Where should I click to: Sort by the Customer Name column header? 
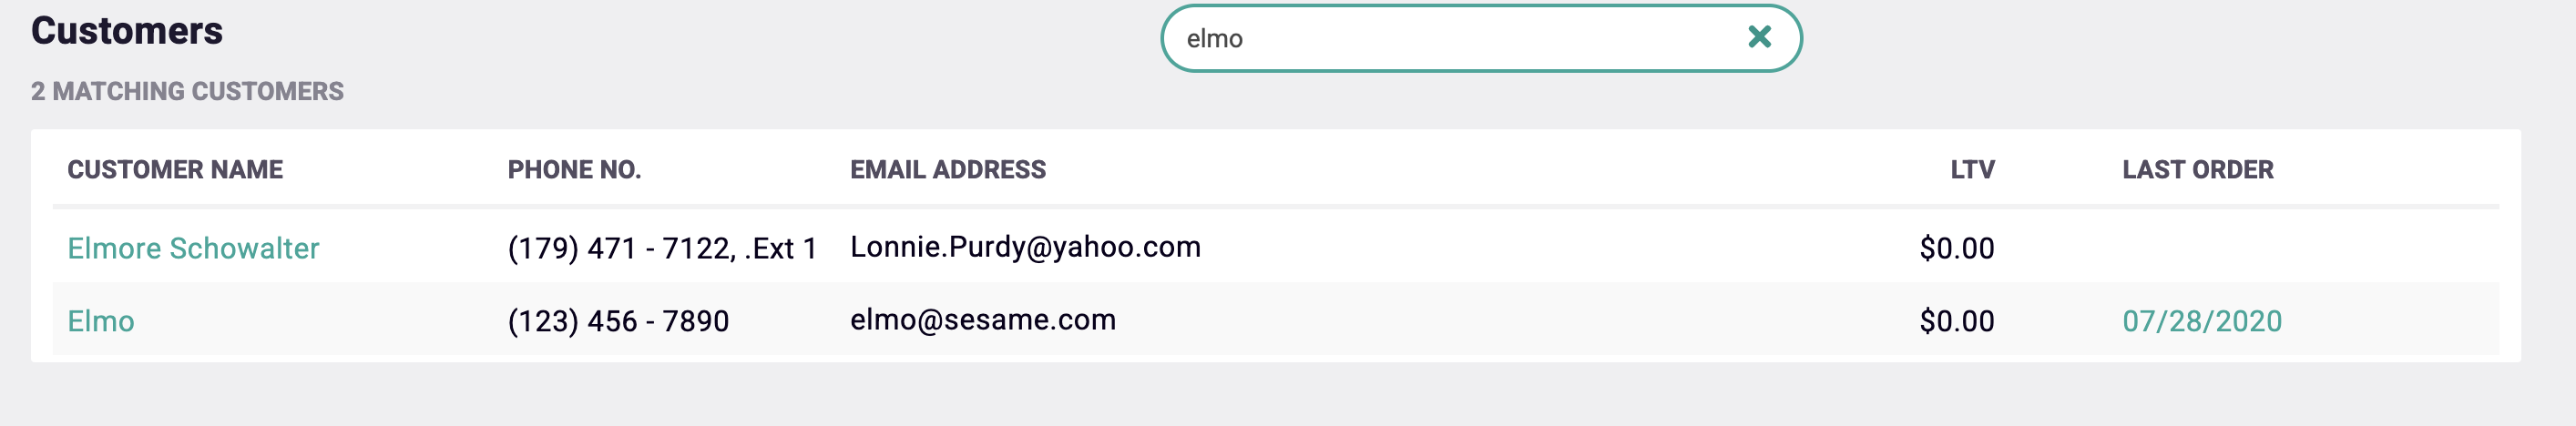tap(175, 170)
